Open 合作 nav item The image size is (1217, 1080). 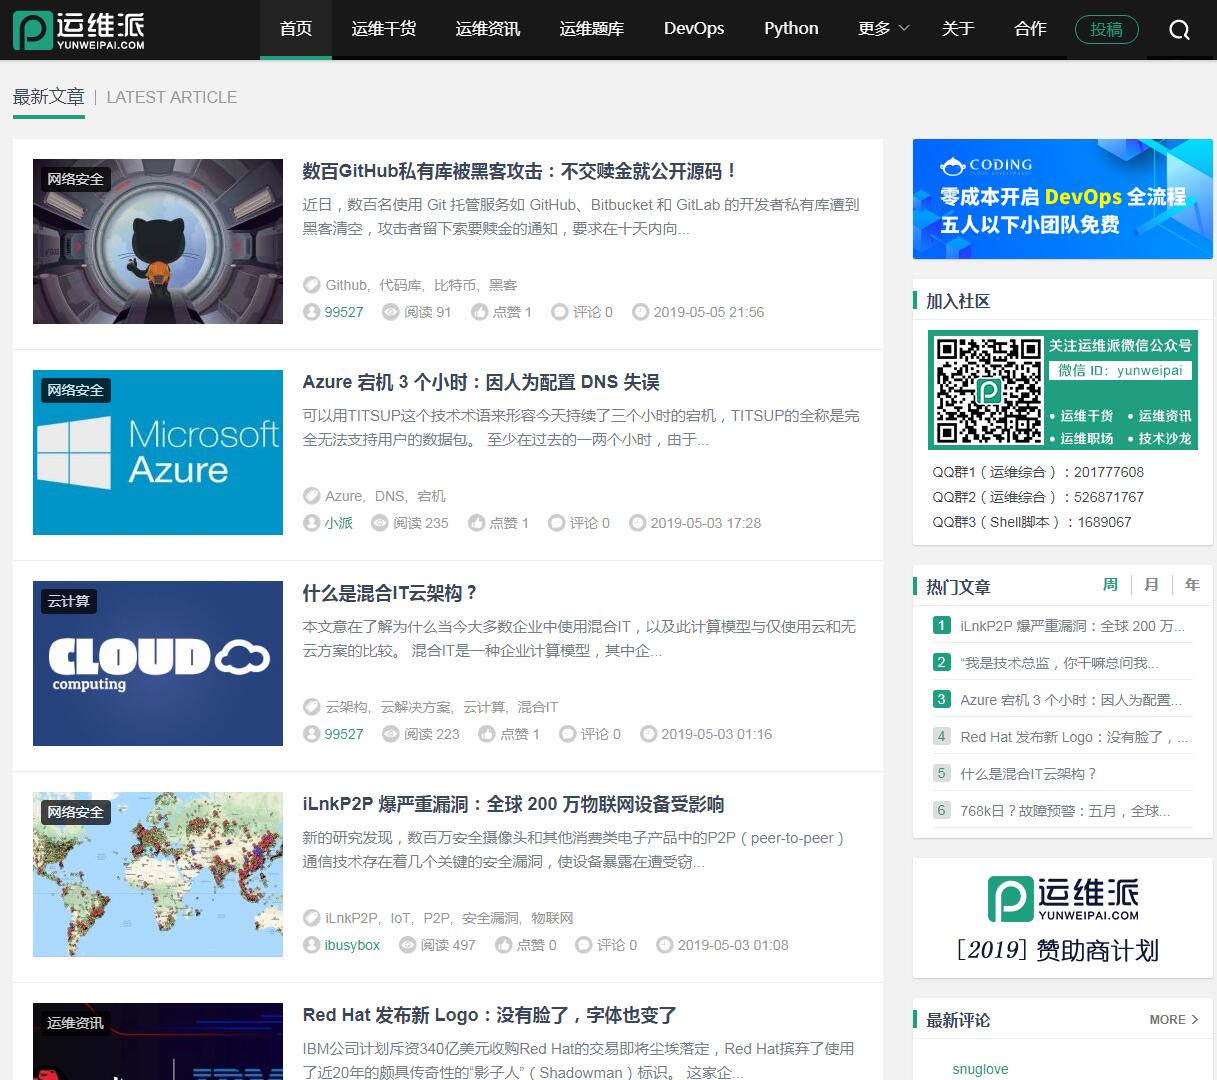click(x=1031, y=29)
